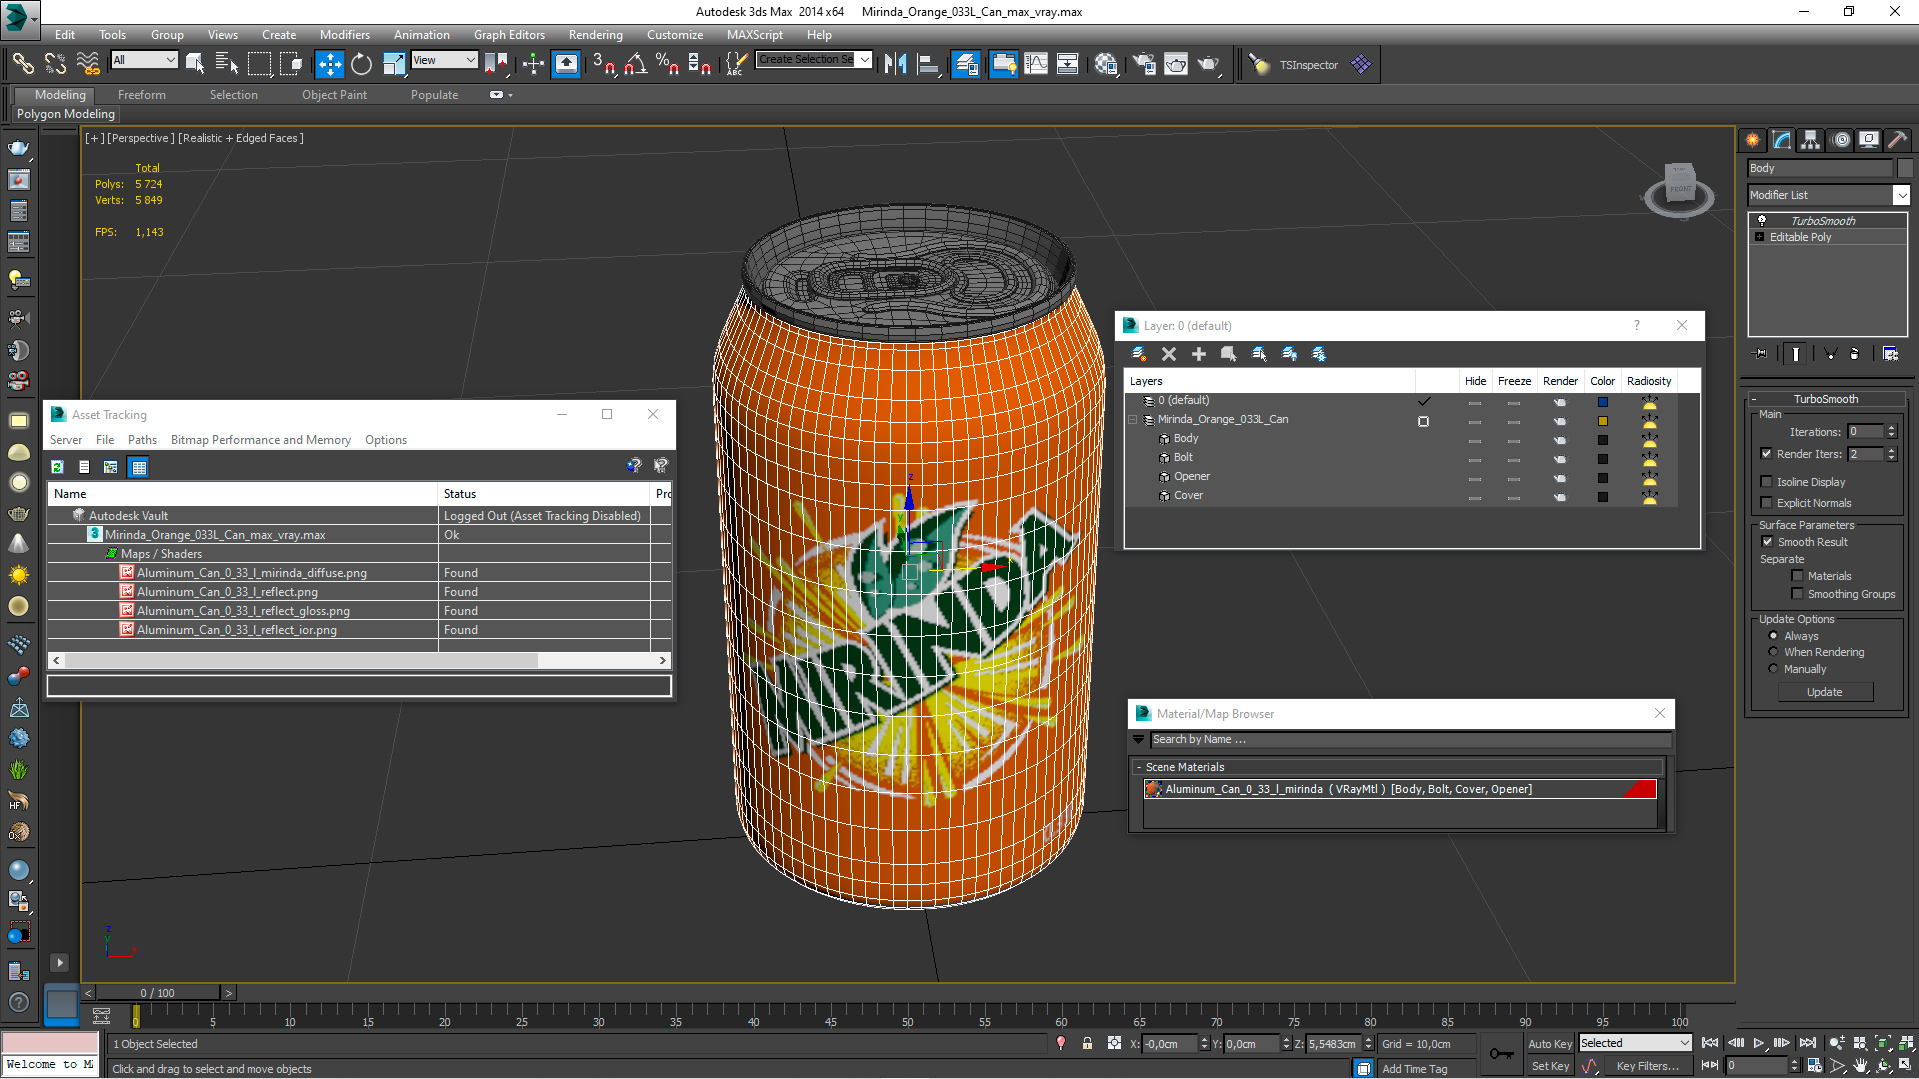
Task: Switch to the Create command panel
Action: (1752, 140)
